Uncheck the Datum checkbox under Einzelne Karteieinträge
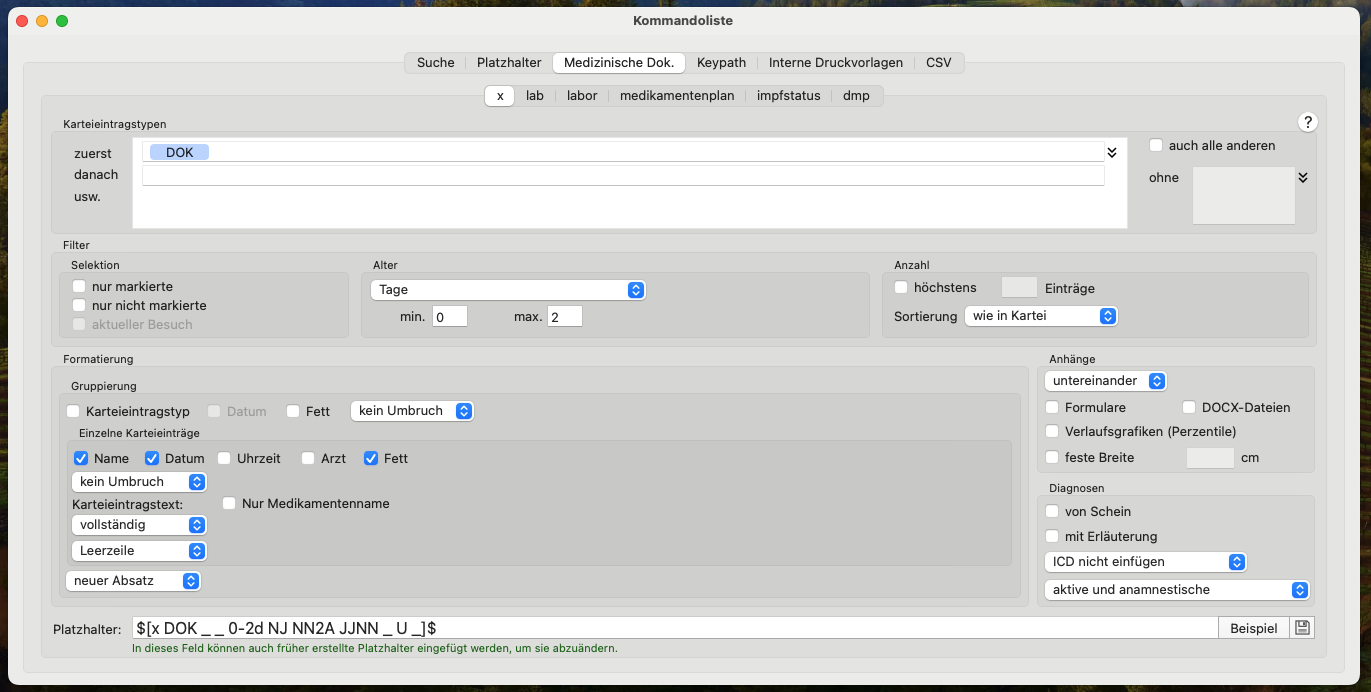The width and height of the screenshot is (1371, 692). pyautogui.click(x=152, y=458)
